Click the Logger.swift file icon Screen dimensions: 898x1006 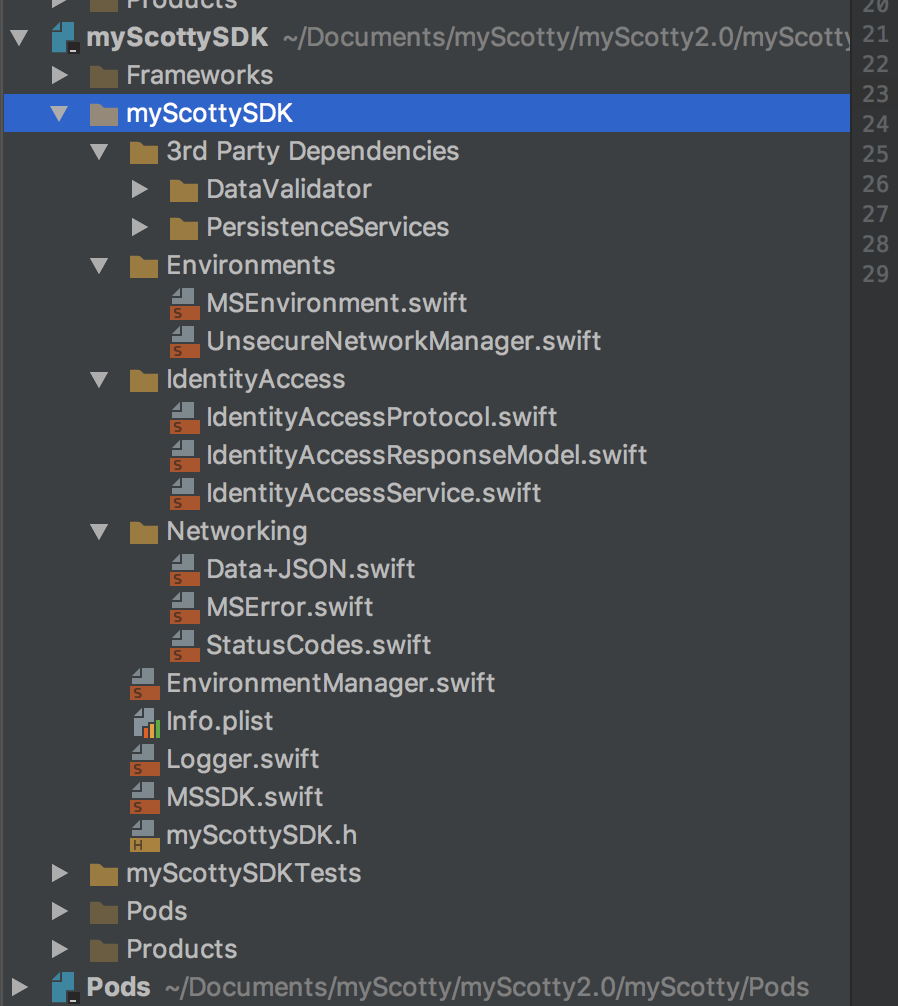pyautogui.click(x=144, y=760)
